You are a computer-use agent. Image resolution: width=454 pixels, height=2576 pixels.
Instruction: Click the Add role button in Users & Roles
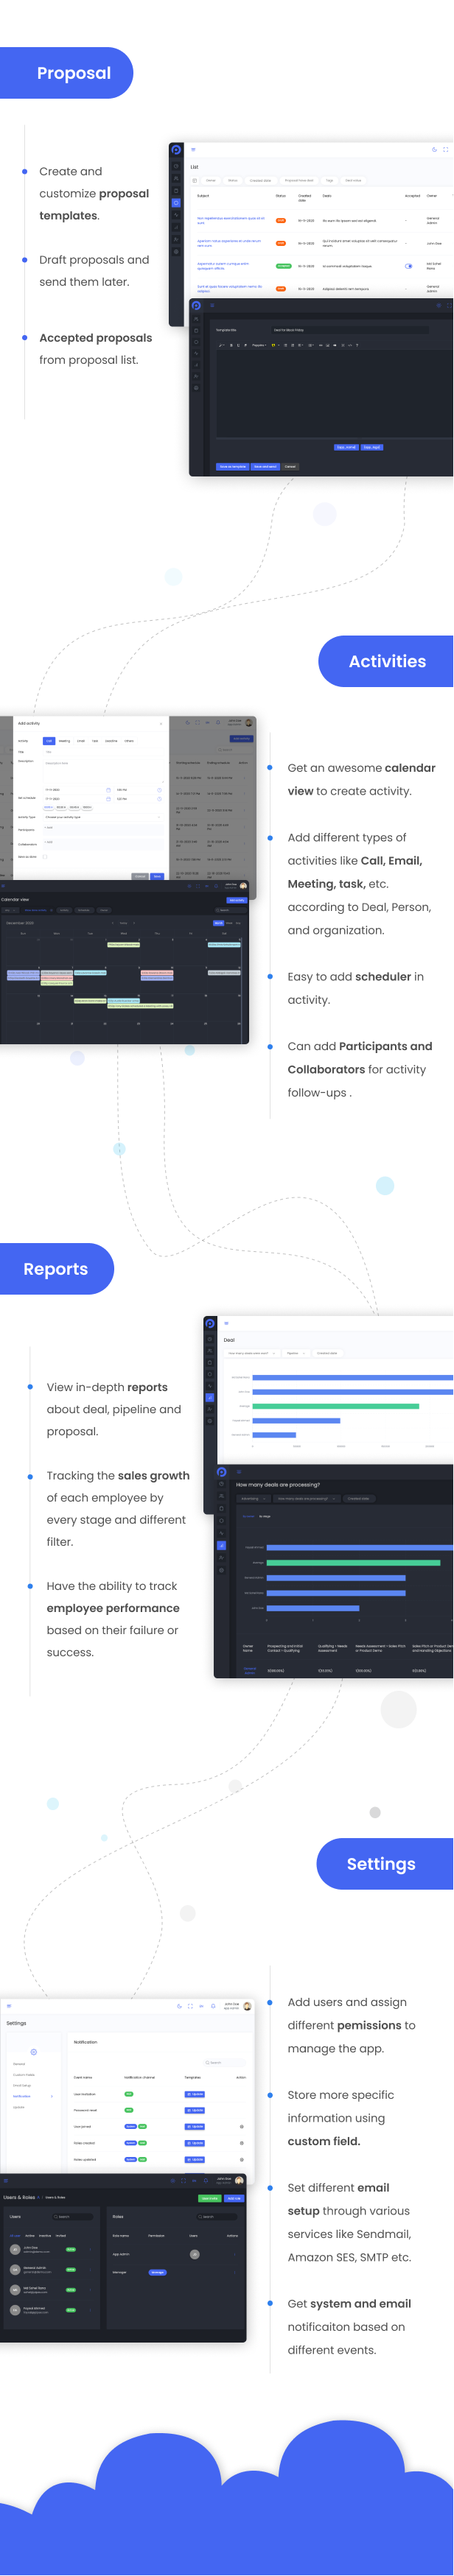(x=234, y=2199)
